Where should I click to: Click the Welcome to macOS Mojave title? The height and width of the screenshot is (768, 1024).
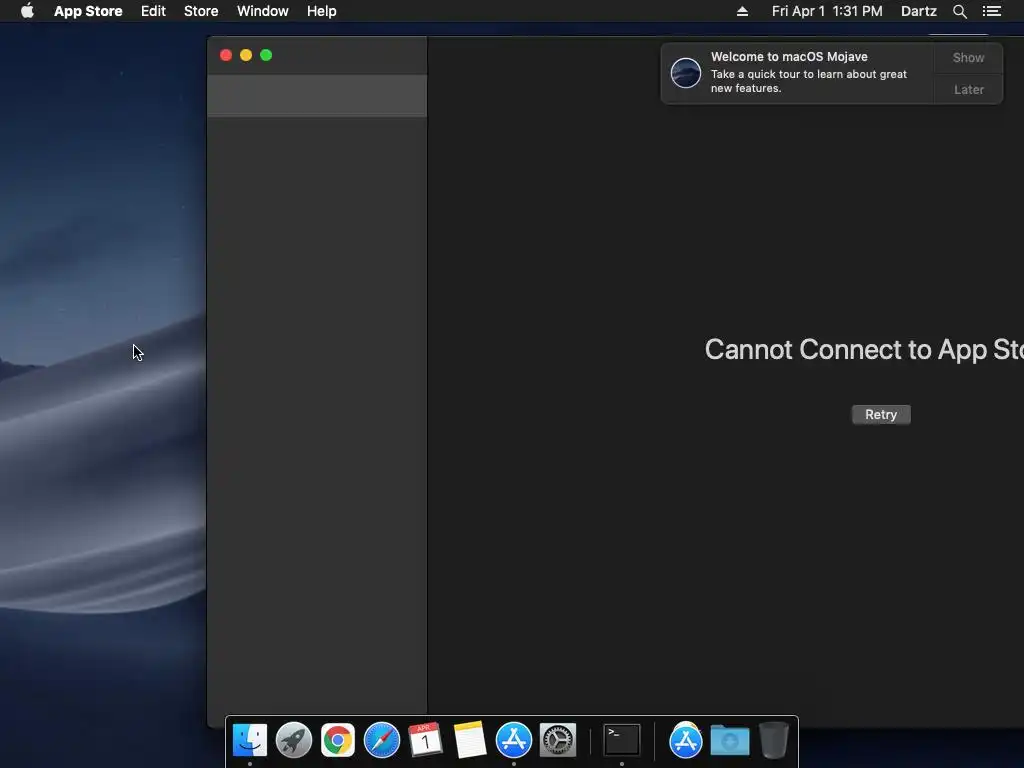coord(789,57)
